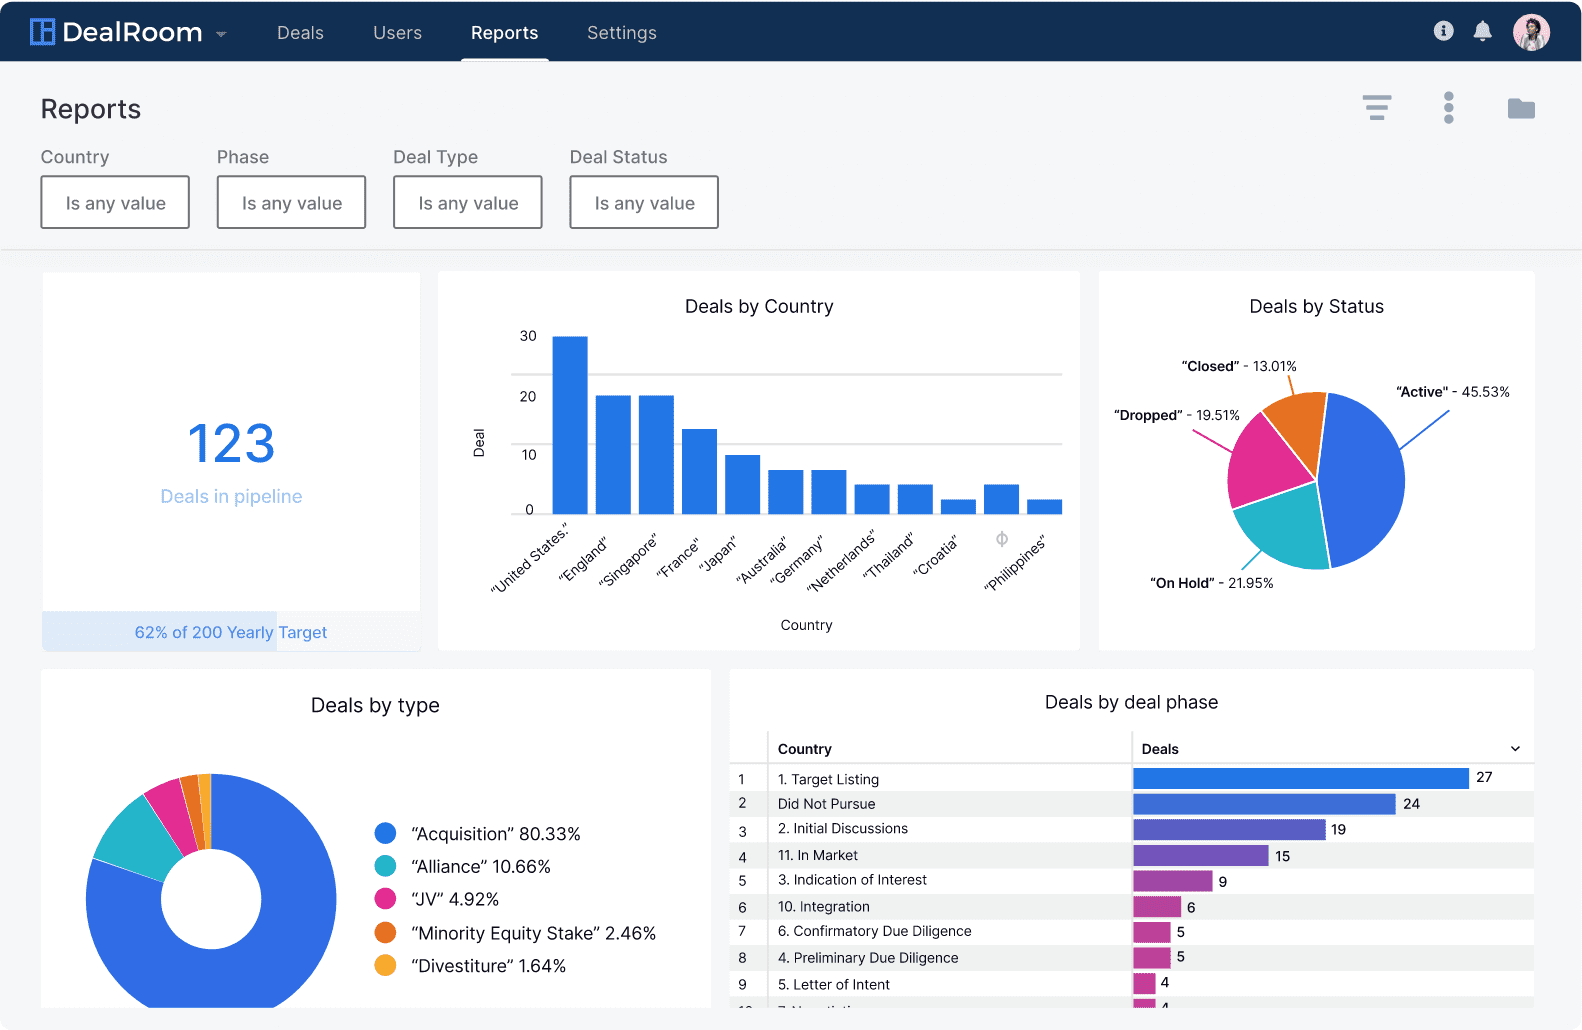Switch to the Users tab

[397, 33]
